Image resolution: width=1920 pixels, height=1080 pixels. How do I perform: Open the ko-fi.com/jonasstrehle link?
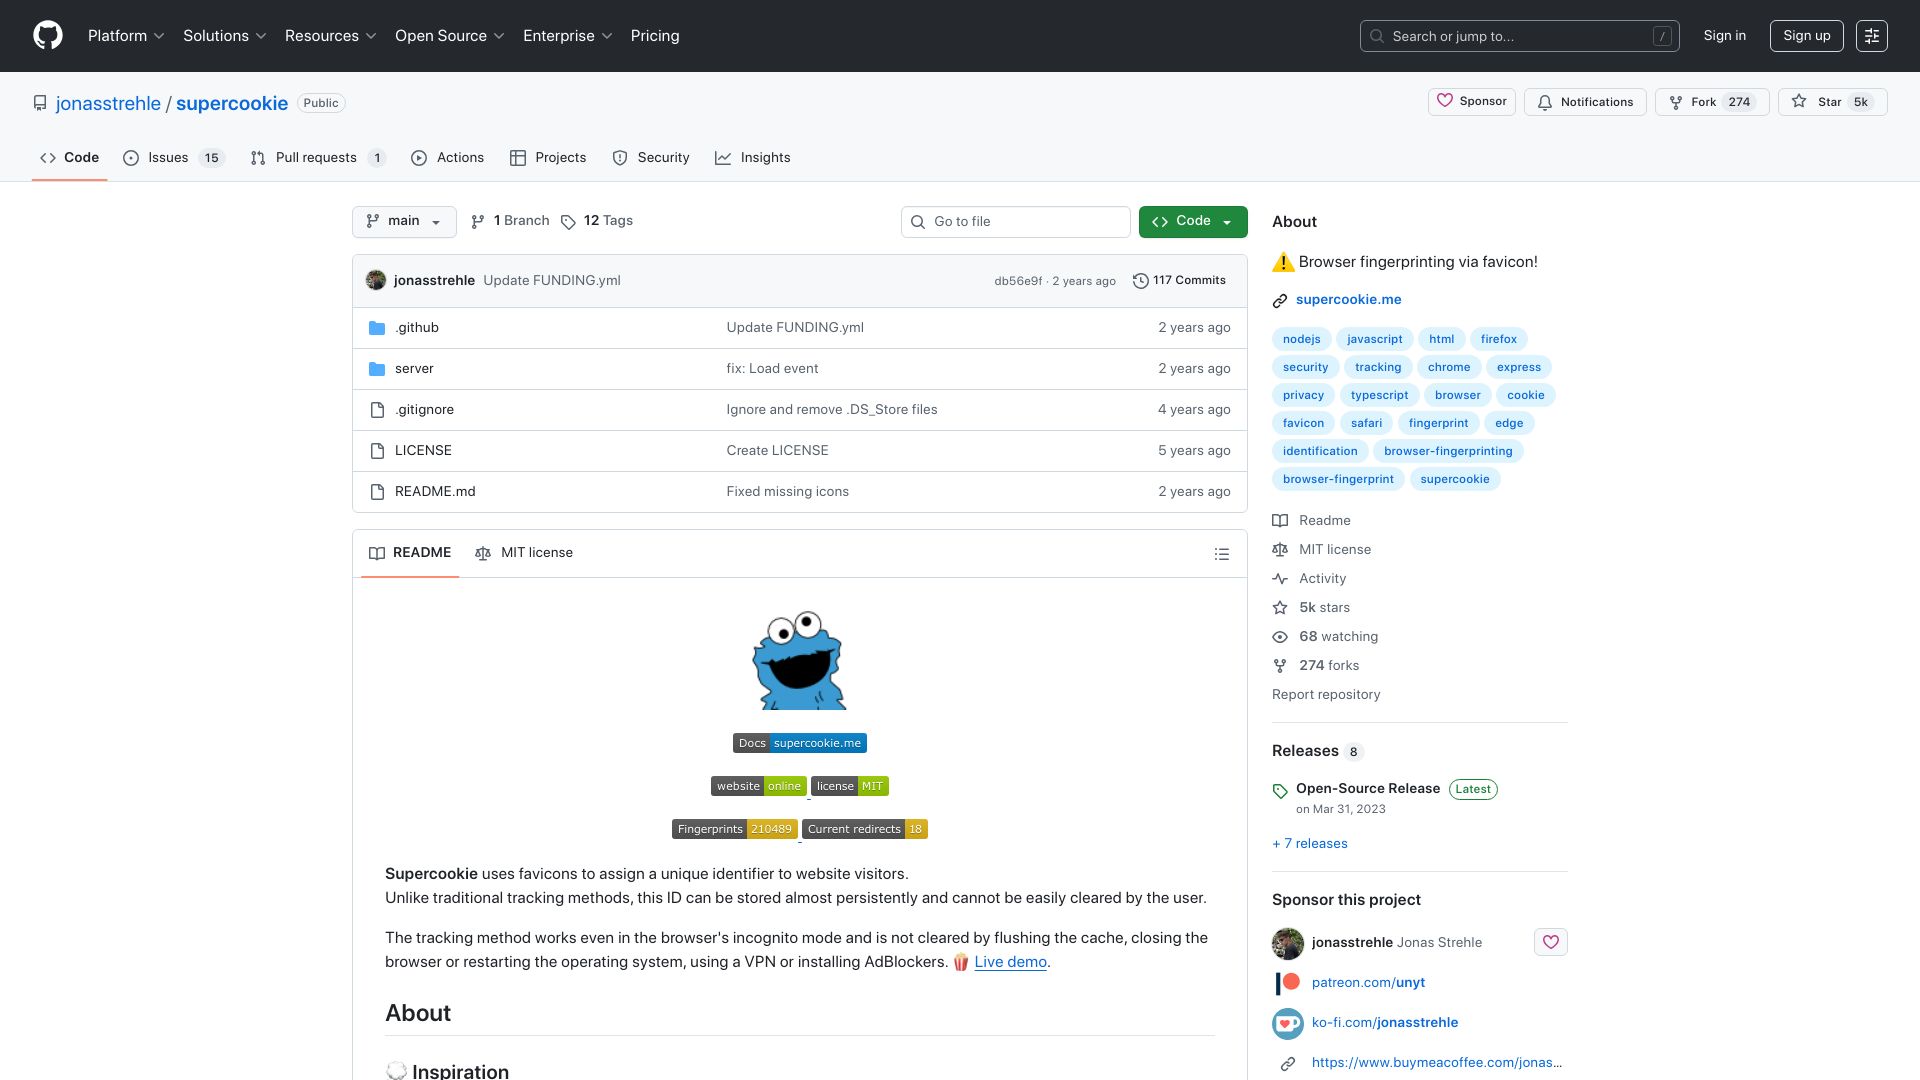(x=1385, y=1023)
